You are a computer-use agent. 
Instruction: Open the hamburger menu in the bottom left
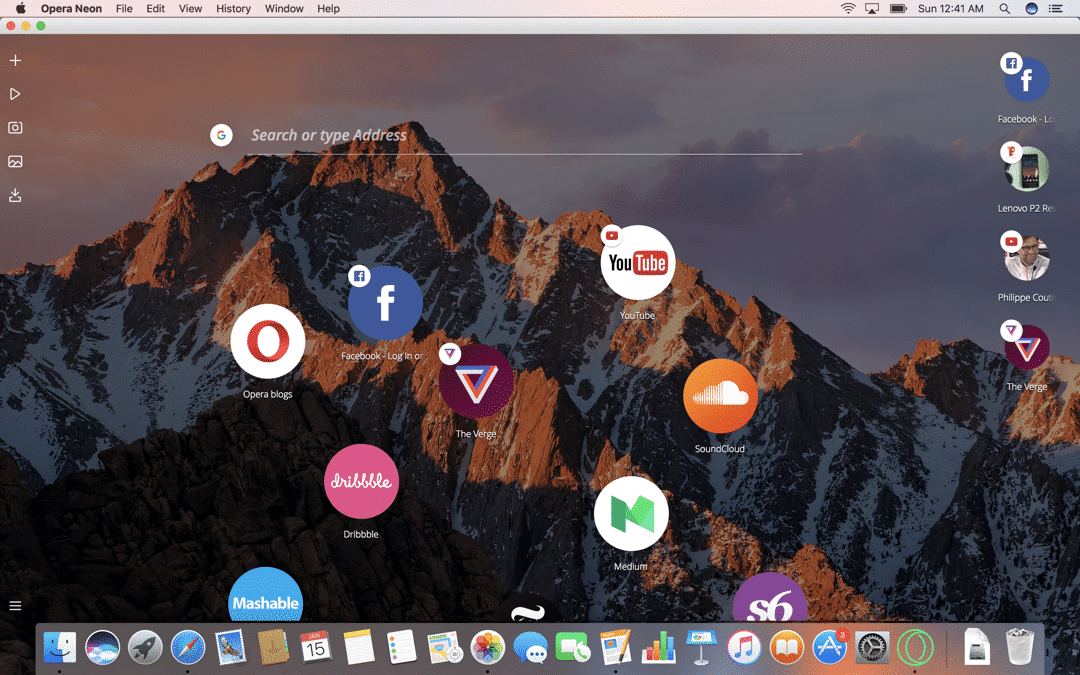tap(15, 606)
